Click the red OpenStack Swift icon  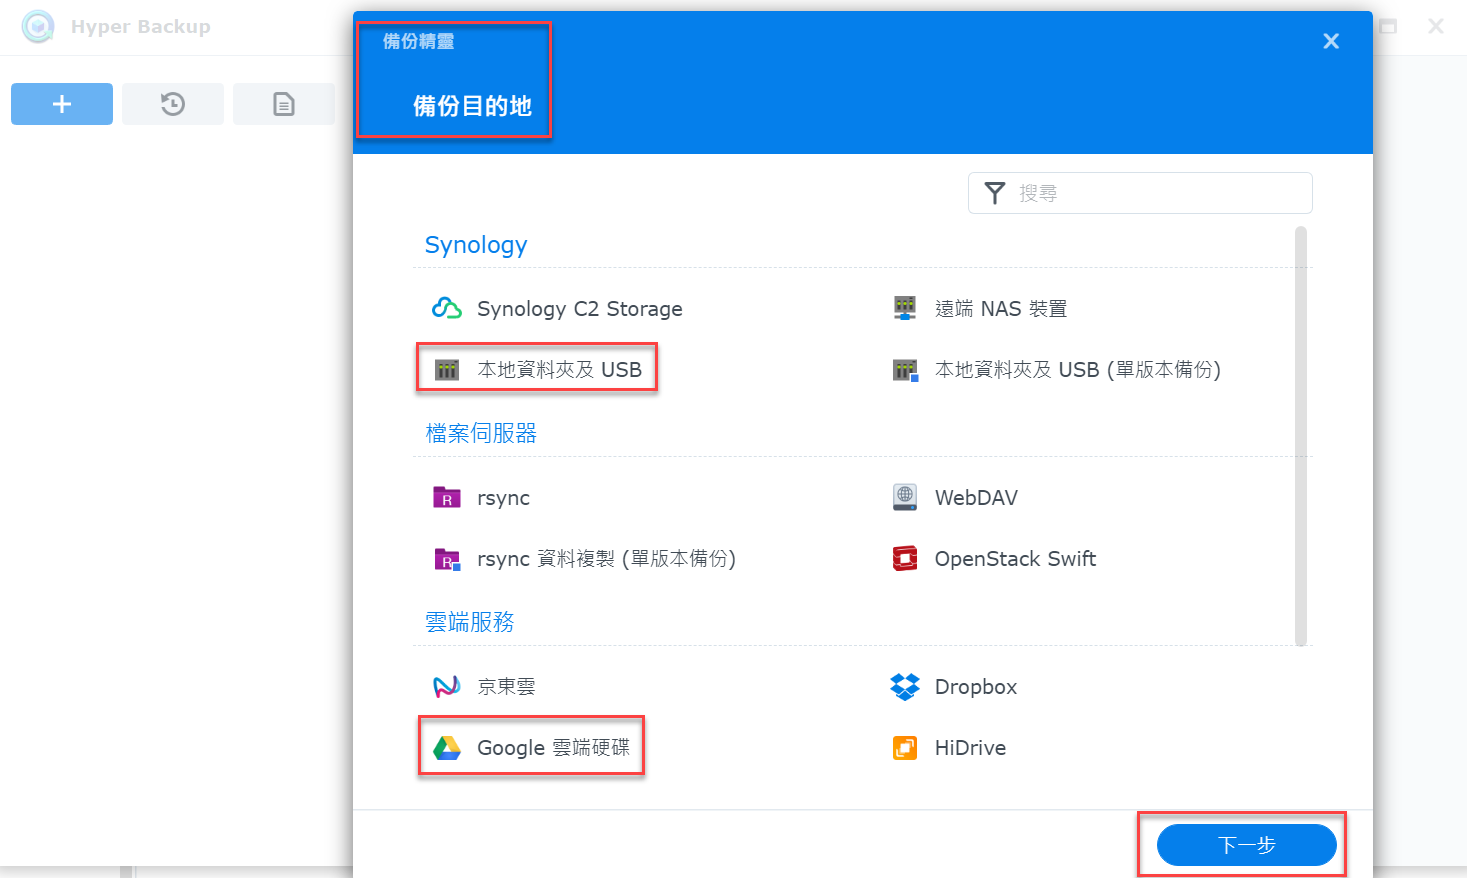[905, 559]
